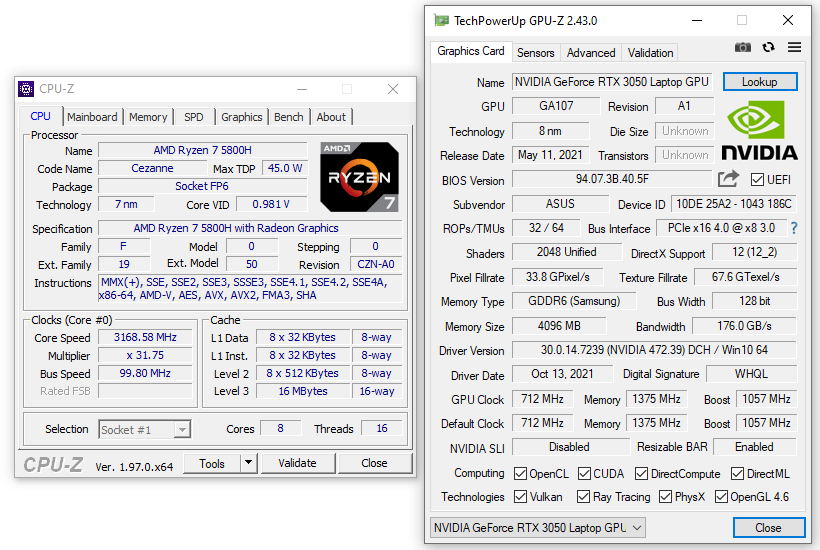Toggle the CUDA checkbox
Screen dimensions: 820x550
(x=586, y=474)
